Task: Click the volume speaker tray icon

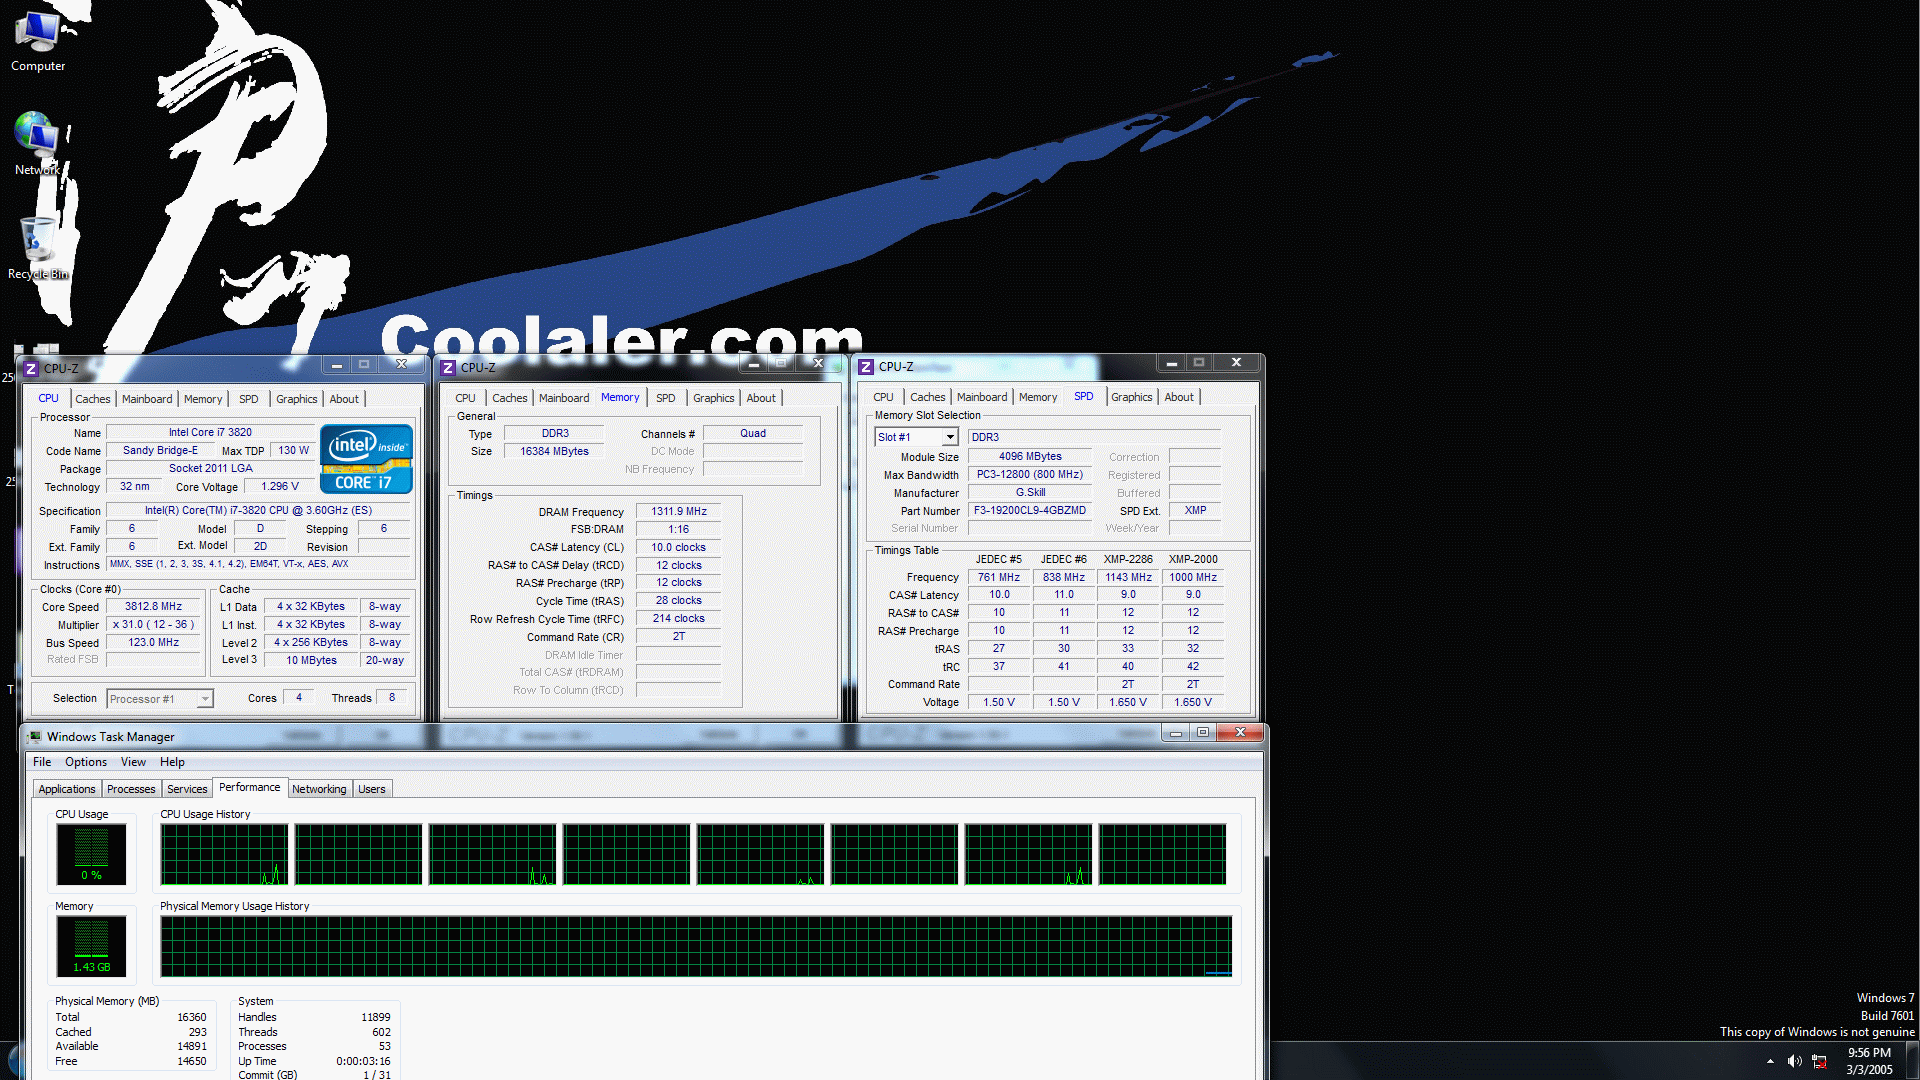Action: (x=1795, y=1061)
